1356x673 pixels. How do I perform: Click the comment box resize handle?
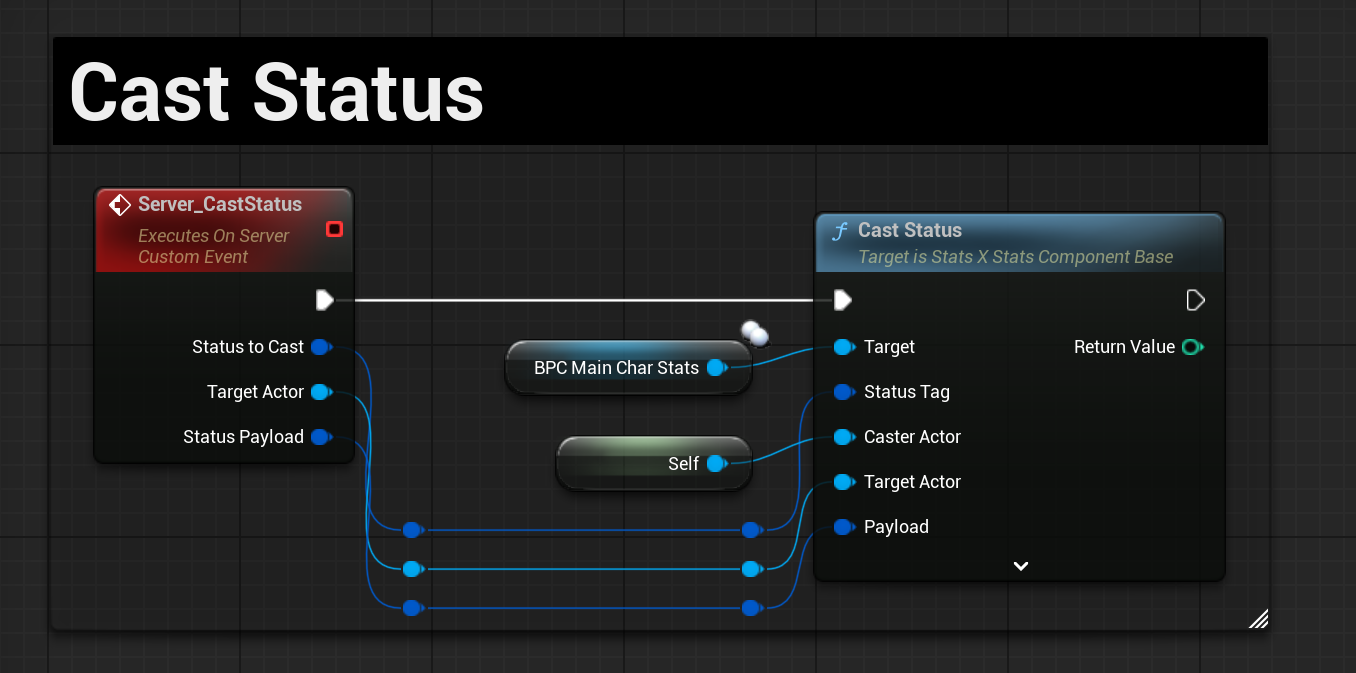coord(1258,618)
